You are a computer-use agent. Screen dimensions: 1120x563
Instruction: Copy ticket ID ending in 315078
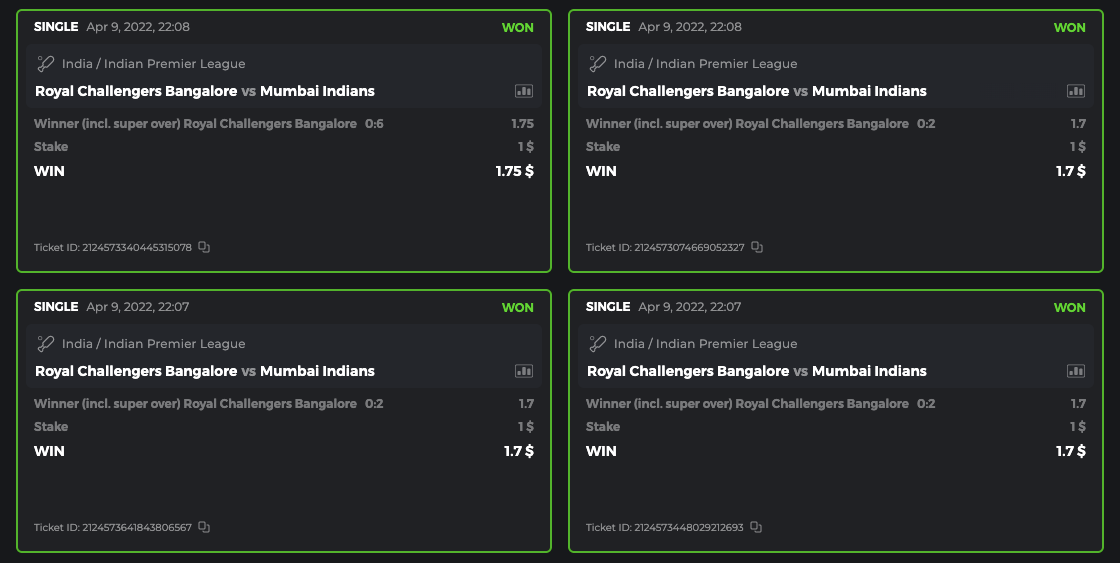tap(204, 247)
